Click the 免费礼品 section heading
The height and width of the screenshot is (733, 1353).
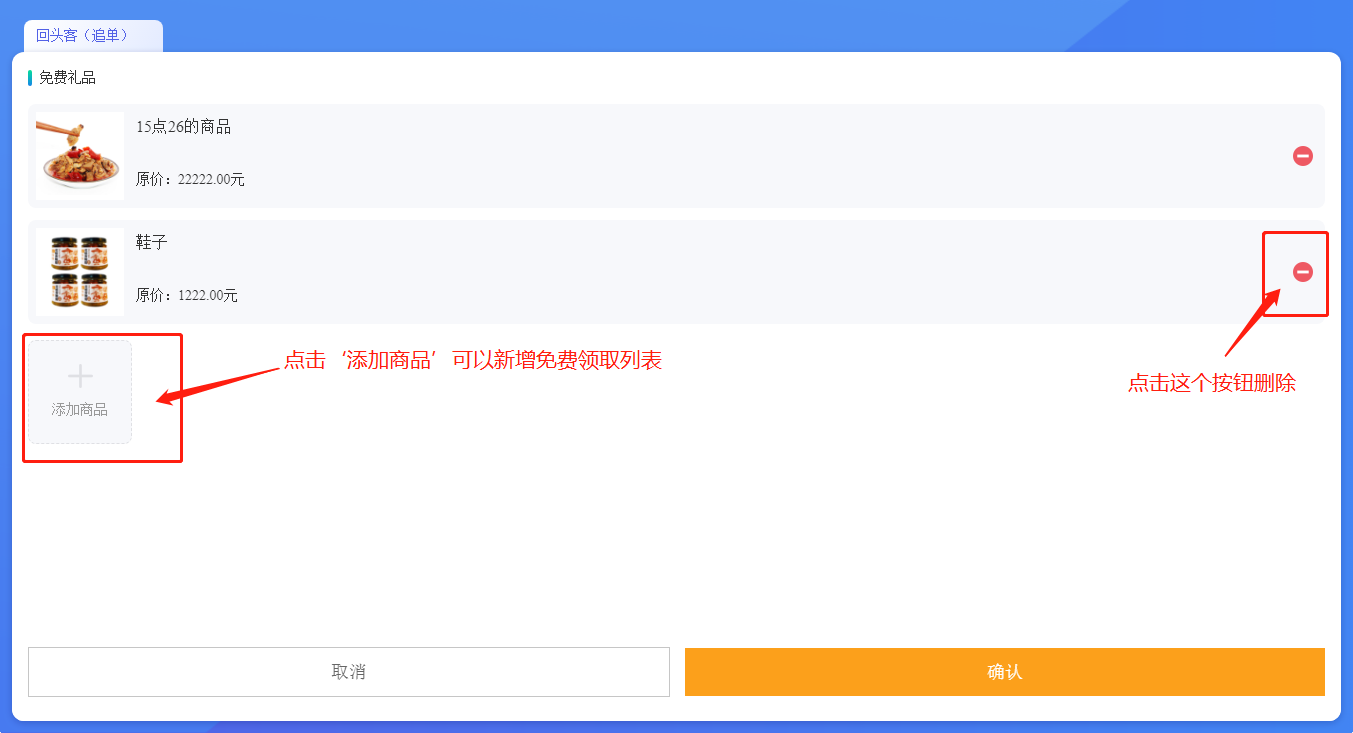(x=68, y=78)
